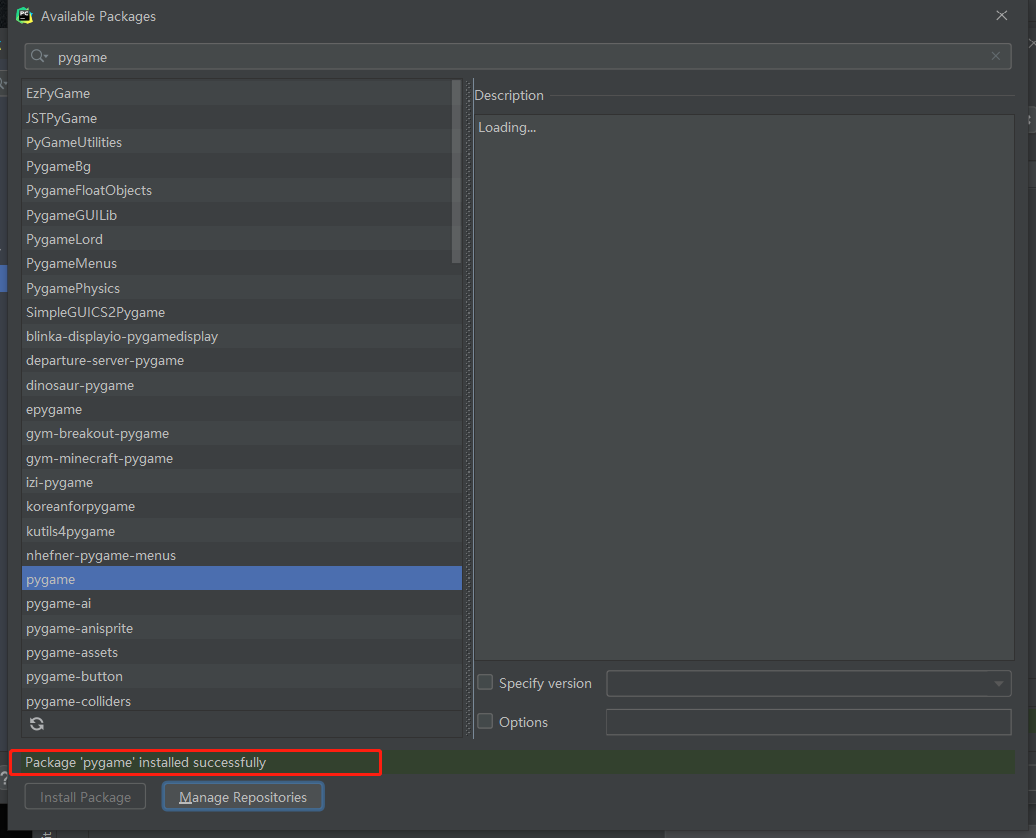The height and width of the screenshot is (838, 1036).
Task: Choose PygamePhysics in the list
Action: pyautogui.click(x=242, y=288)
